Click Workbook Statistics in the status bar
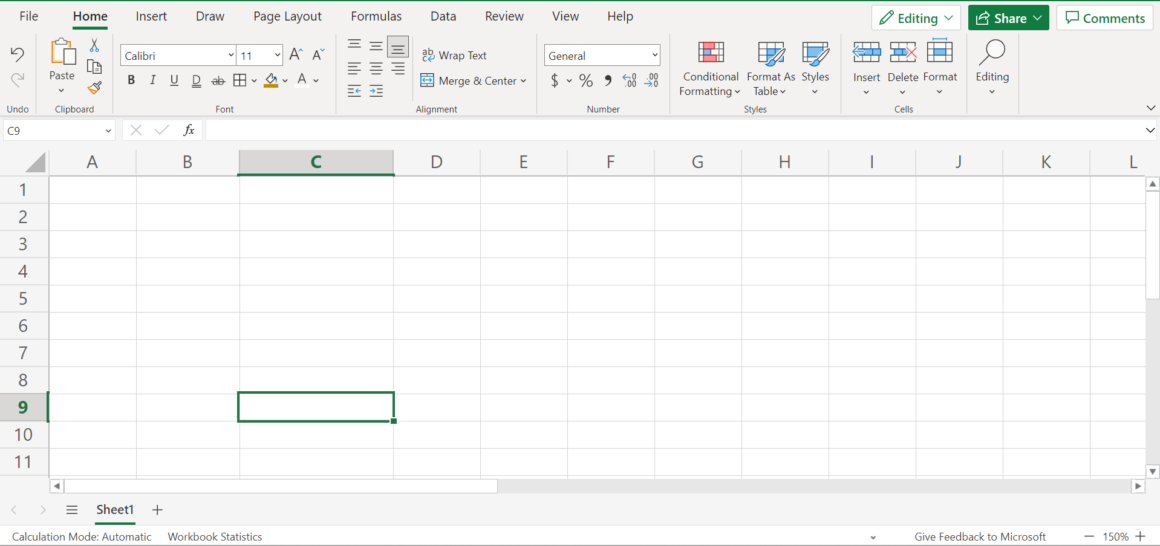The width and height of the screenshot is (1160, 546). tap(215, 537)
